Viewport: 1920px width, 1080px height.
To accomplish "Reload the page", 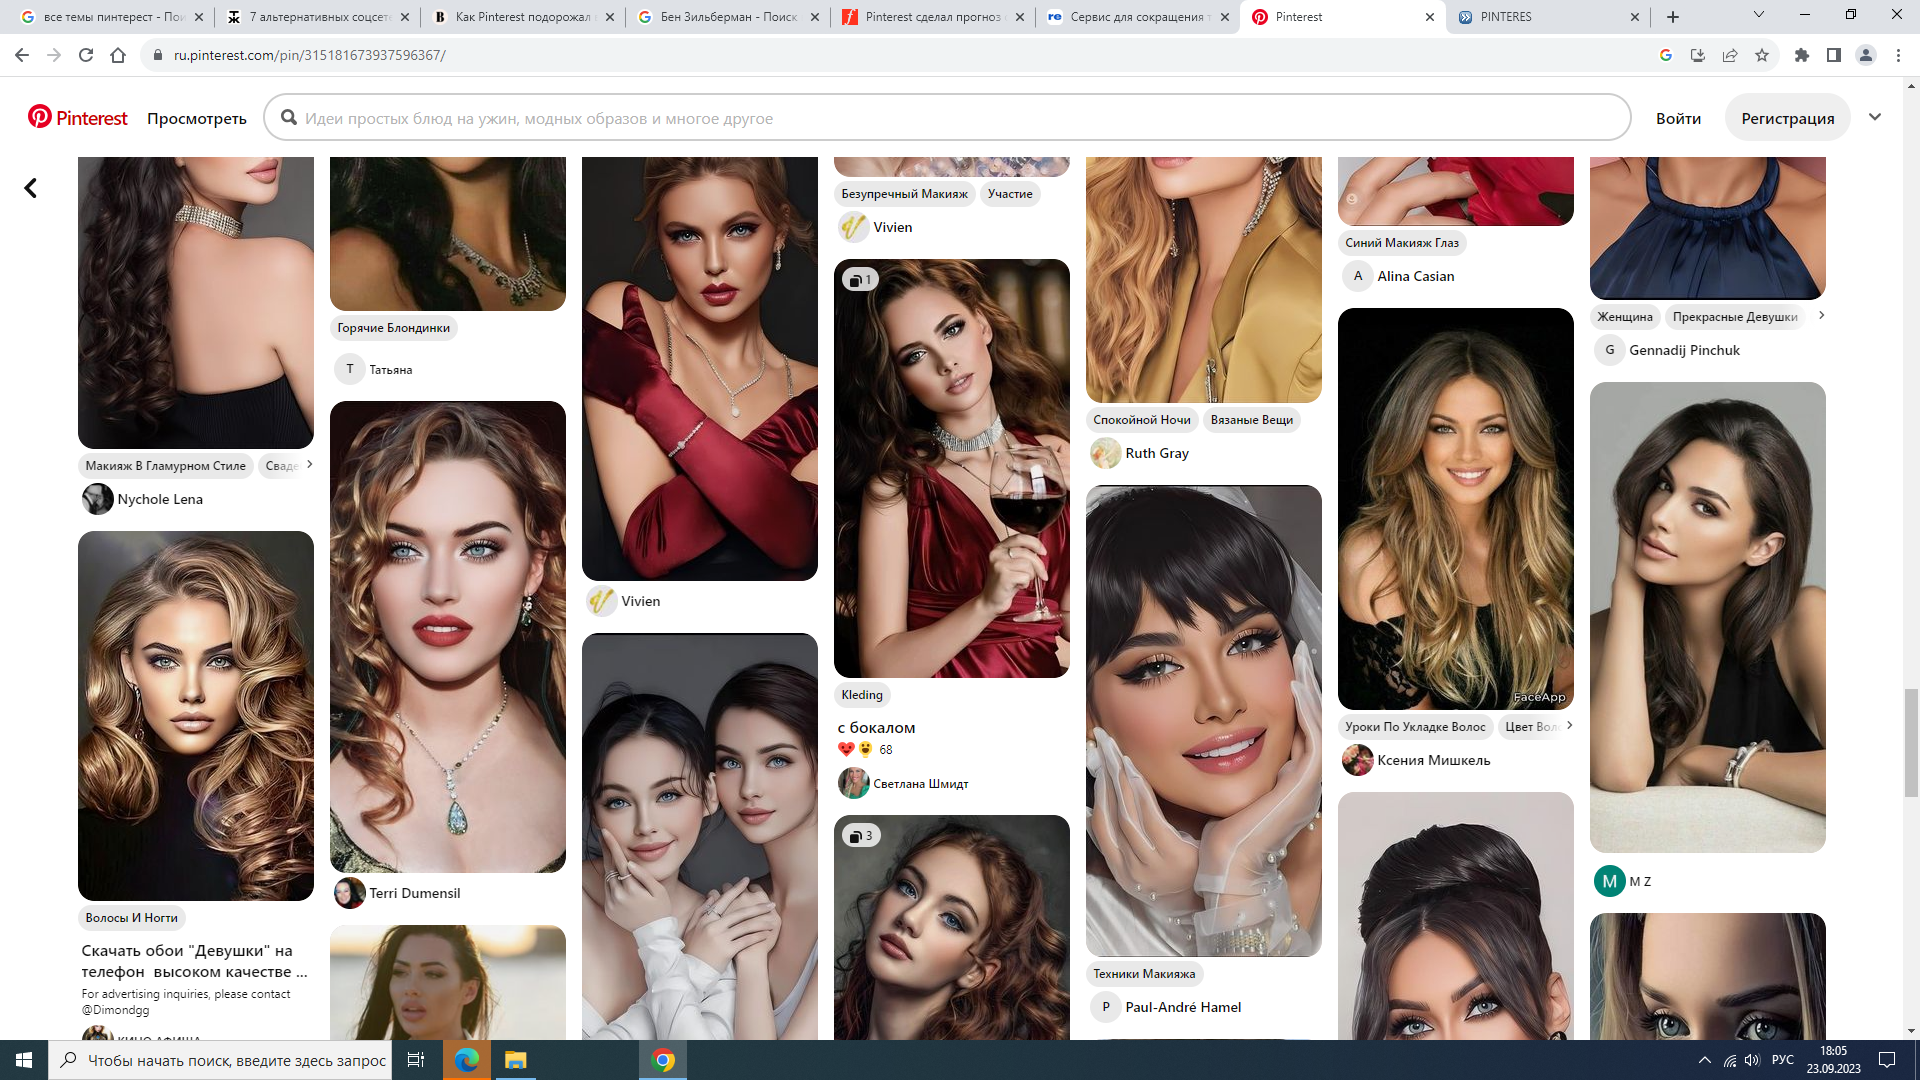I will click(86, 55).
